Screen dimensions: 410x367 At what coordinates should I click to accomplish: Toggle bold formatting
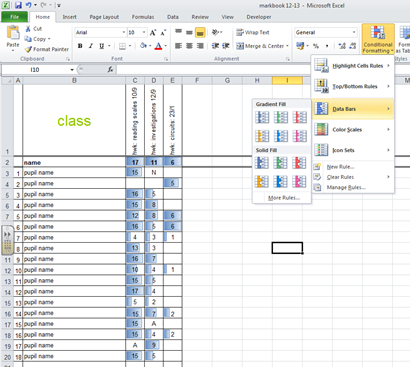point(80,46)
